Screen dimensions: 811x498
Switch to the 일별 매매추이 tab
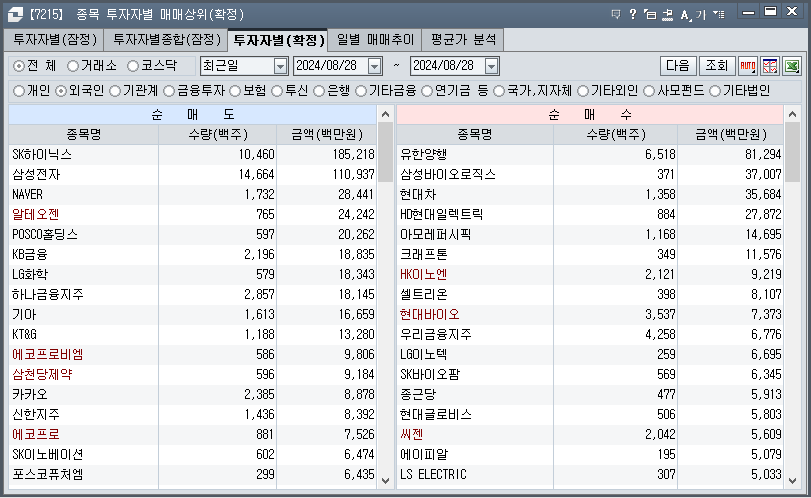click(375, 40)
